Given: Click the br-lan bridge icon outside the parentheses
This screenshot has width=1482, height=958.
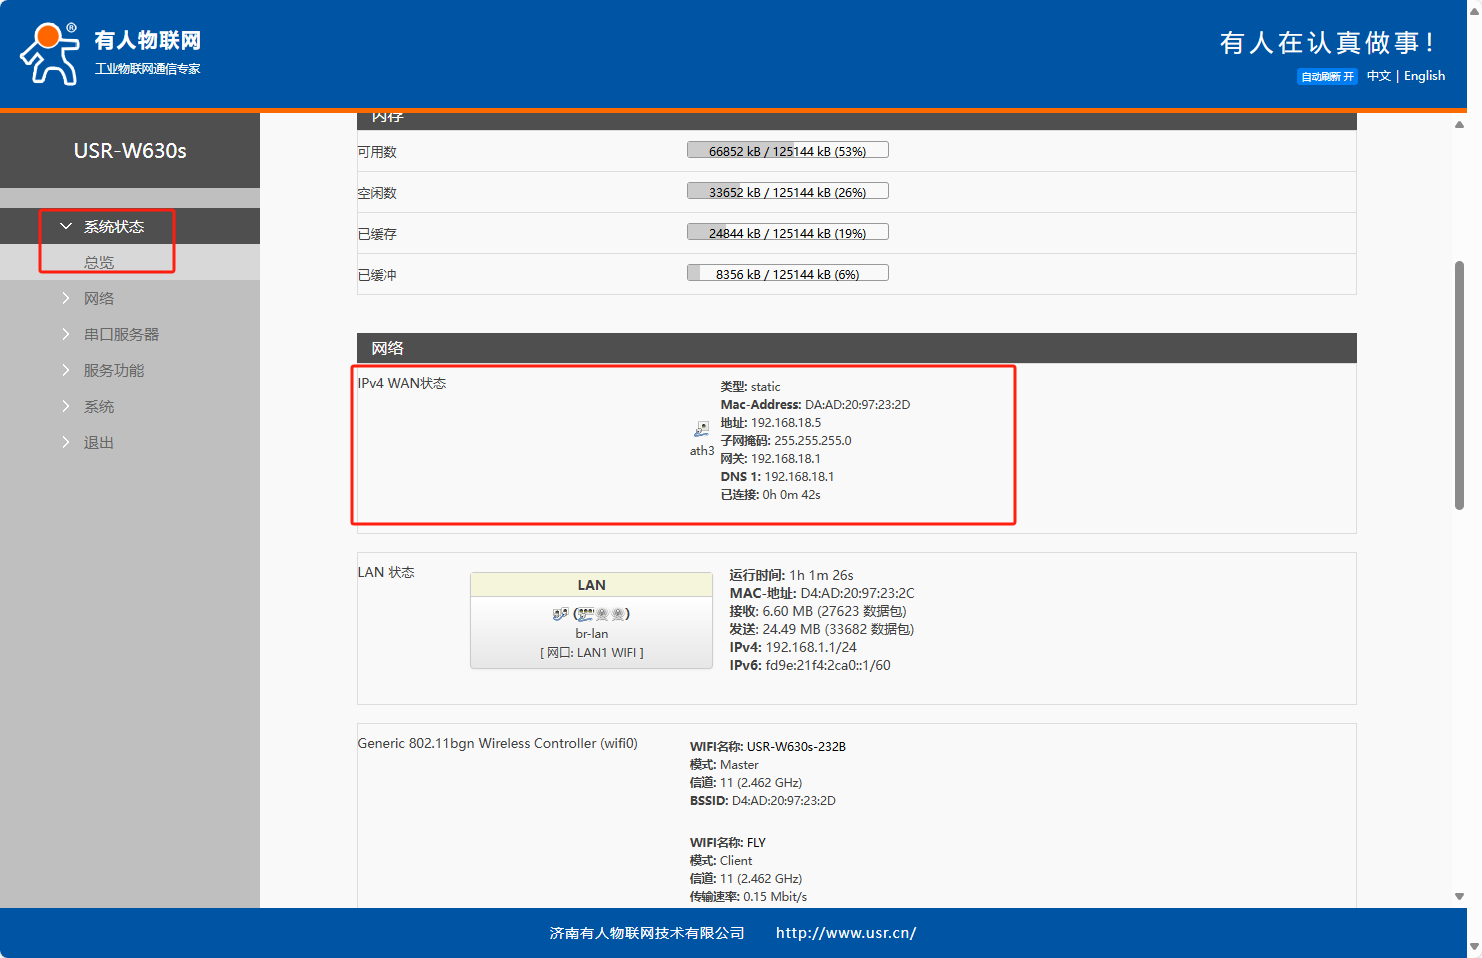Looking at the screenshot, I should [560, 614].
